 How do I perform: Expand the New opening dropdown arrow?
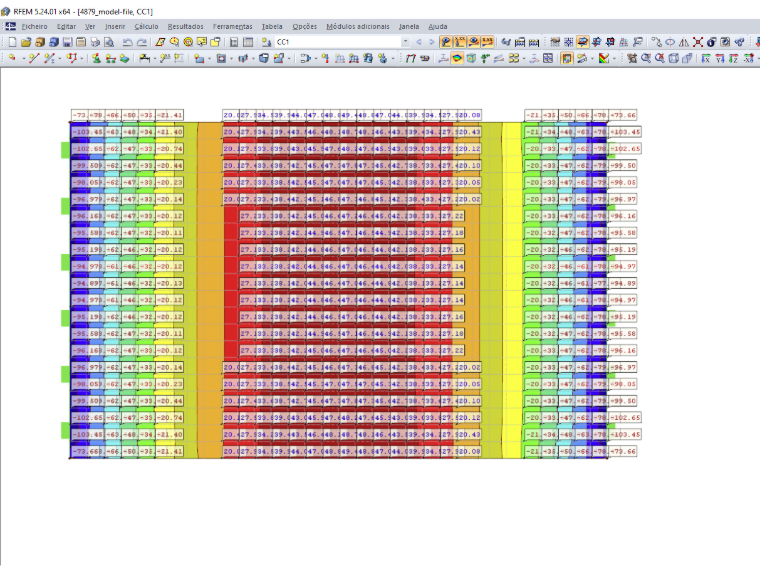coord(231,58)
